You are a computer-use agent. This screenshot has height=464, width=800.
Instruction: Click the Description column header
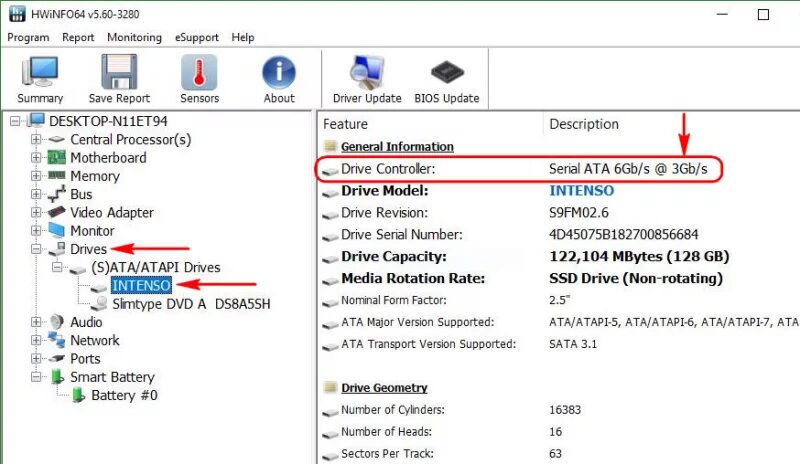tap(584, 124)
